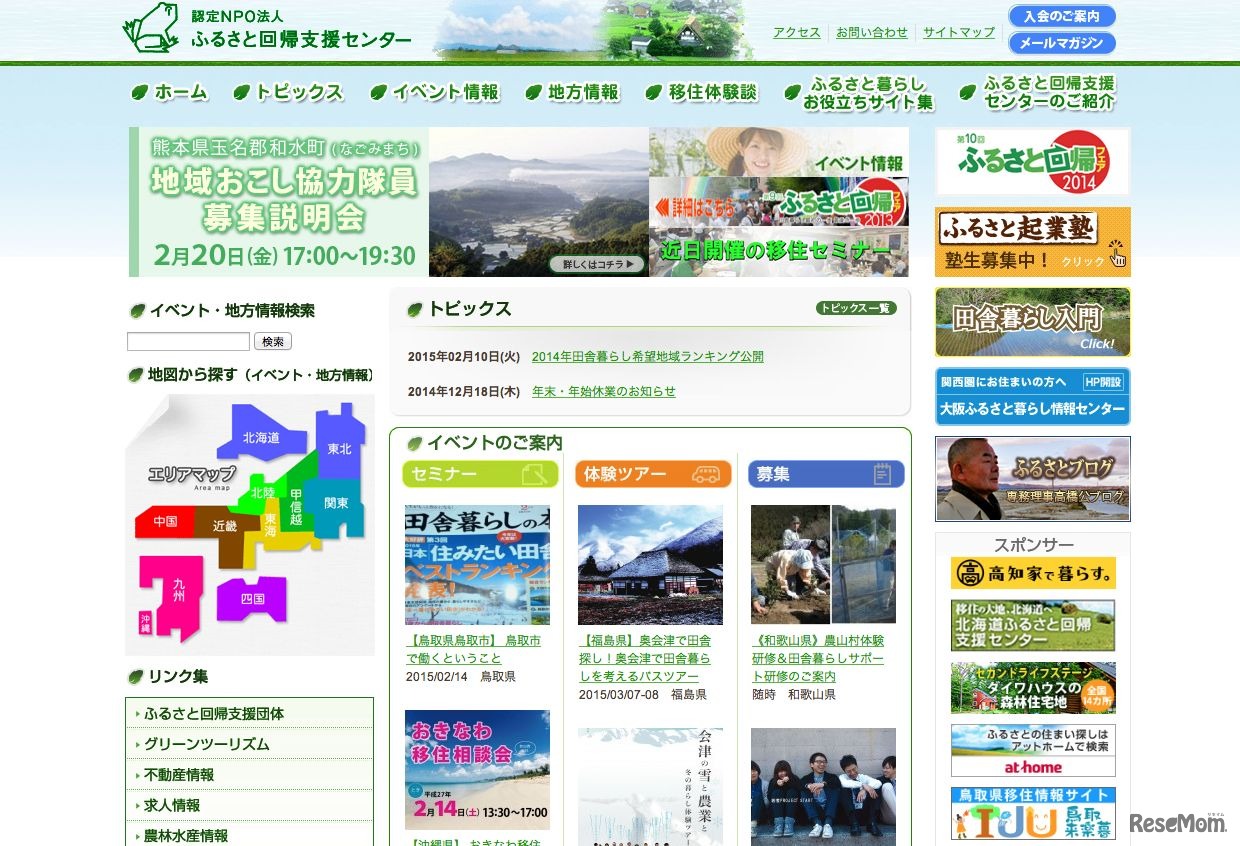Click the 検索 search button
Screen dimensions: 1240x846
[x=273, y=340]
